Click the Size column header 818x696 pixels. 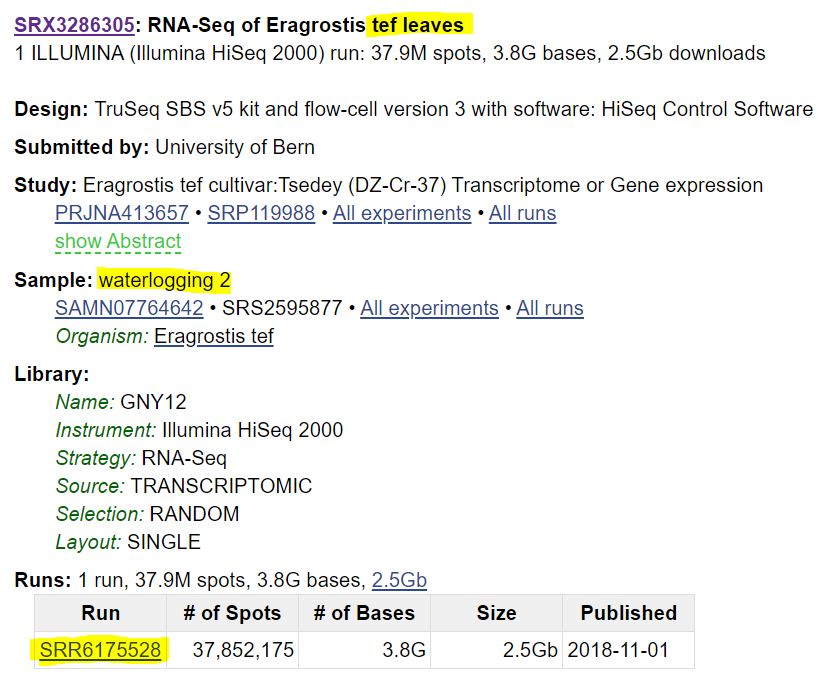pyautogui.click(x=496, y=613)
